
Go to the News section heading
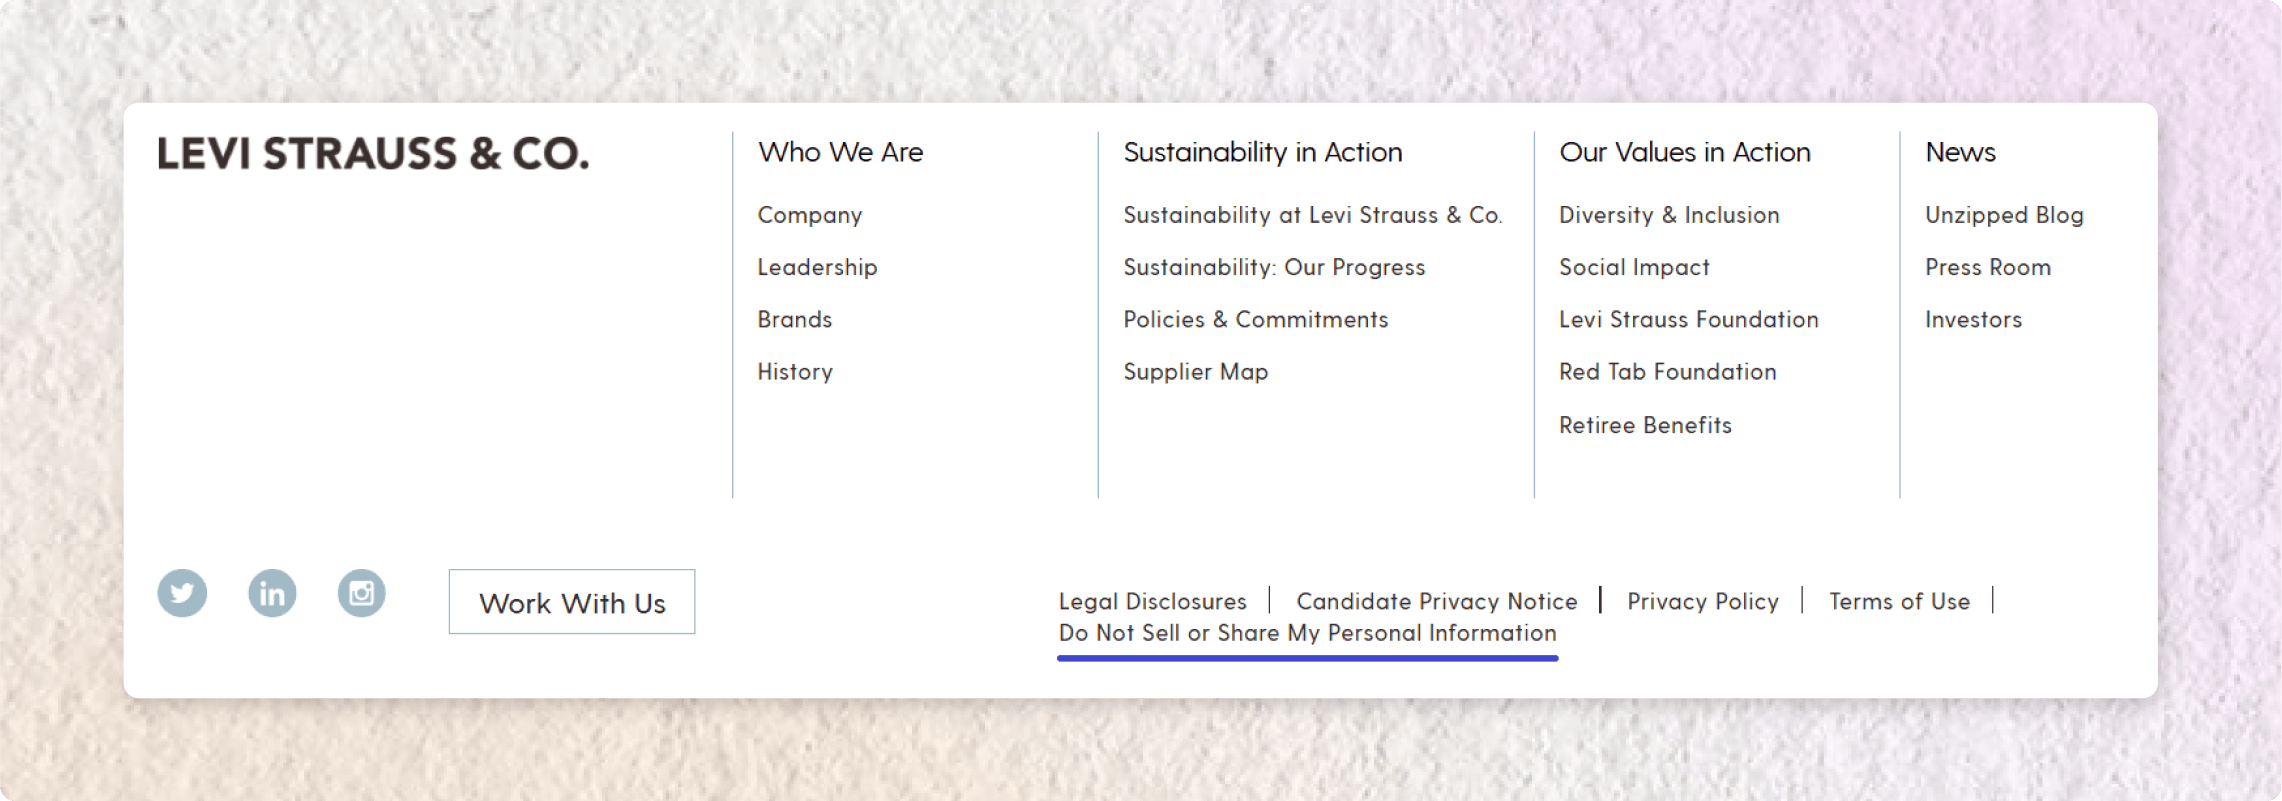pos(1960,152)
